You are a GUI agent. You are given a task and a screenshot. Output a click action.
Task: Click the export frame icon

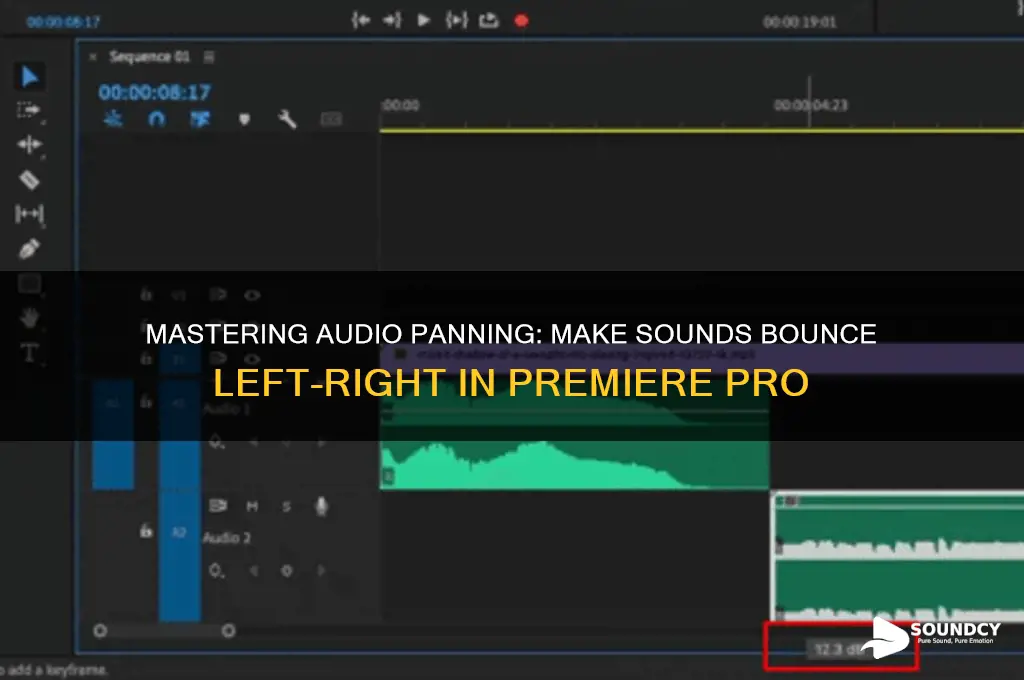(488, 21)
